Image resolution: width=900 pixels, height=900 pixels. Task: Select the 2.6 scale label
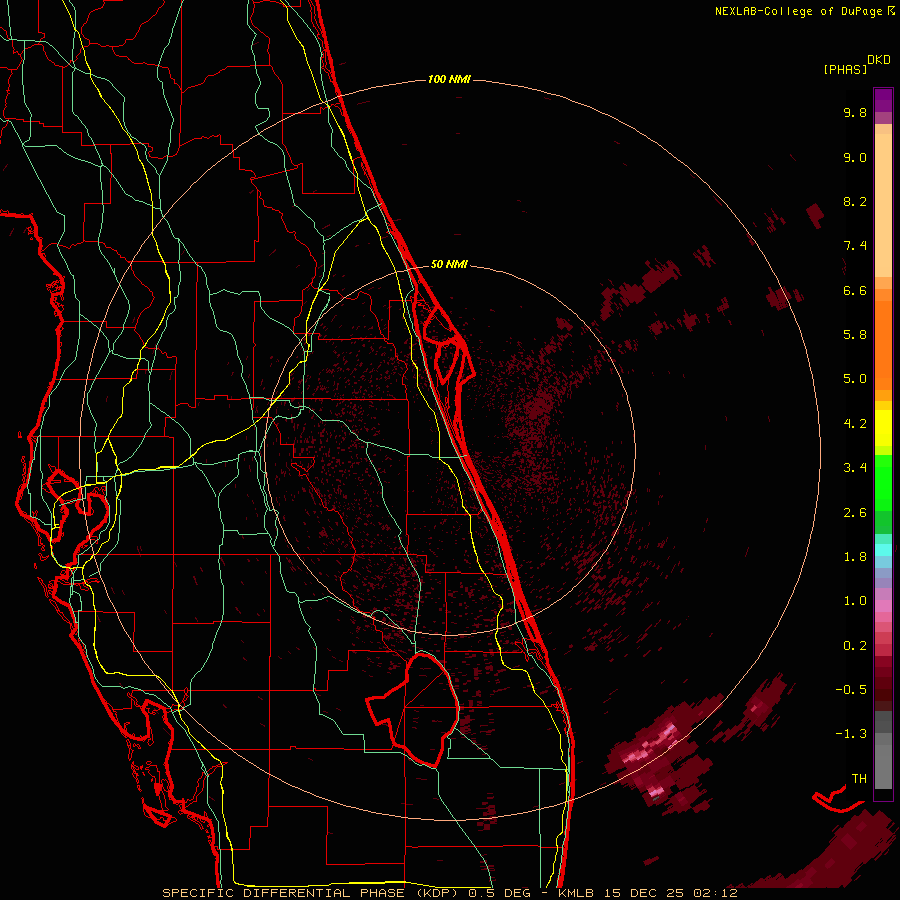(x=855, y=513)
